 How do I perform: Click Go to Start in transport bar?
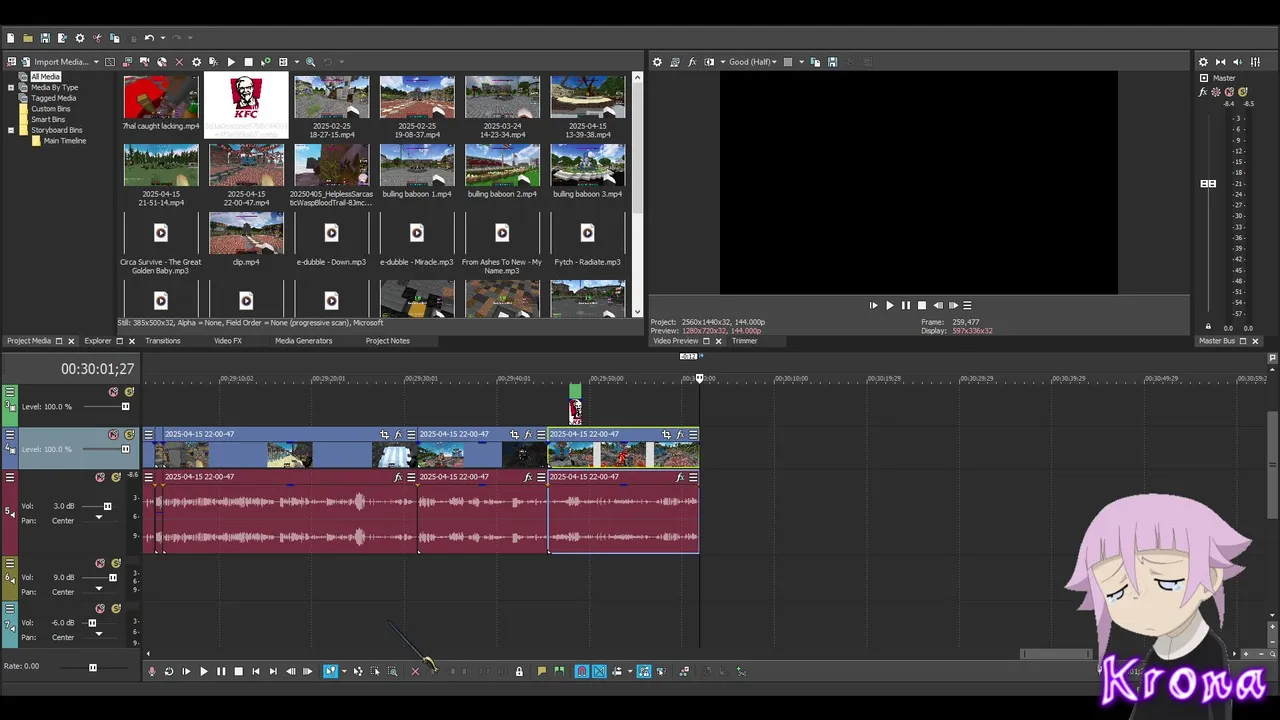(256, 671)
